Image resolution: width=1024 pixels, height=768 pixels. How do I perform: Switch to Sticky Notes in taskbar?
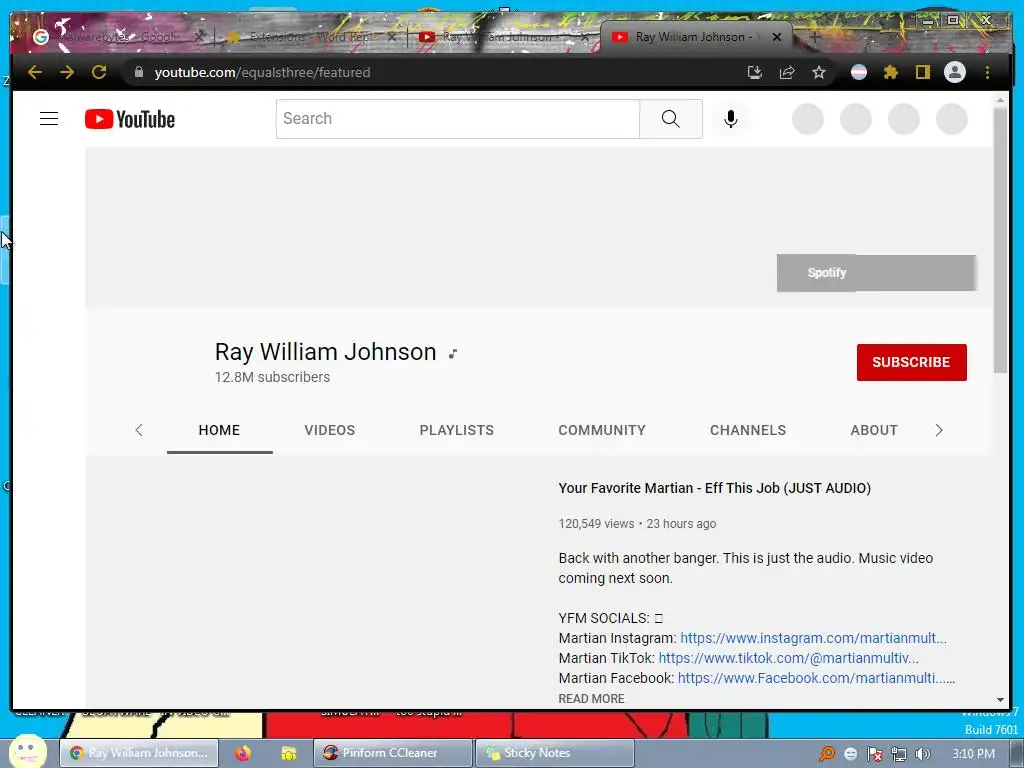554,753
